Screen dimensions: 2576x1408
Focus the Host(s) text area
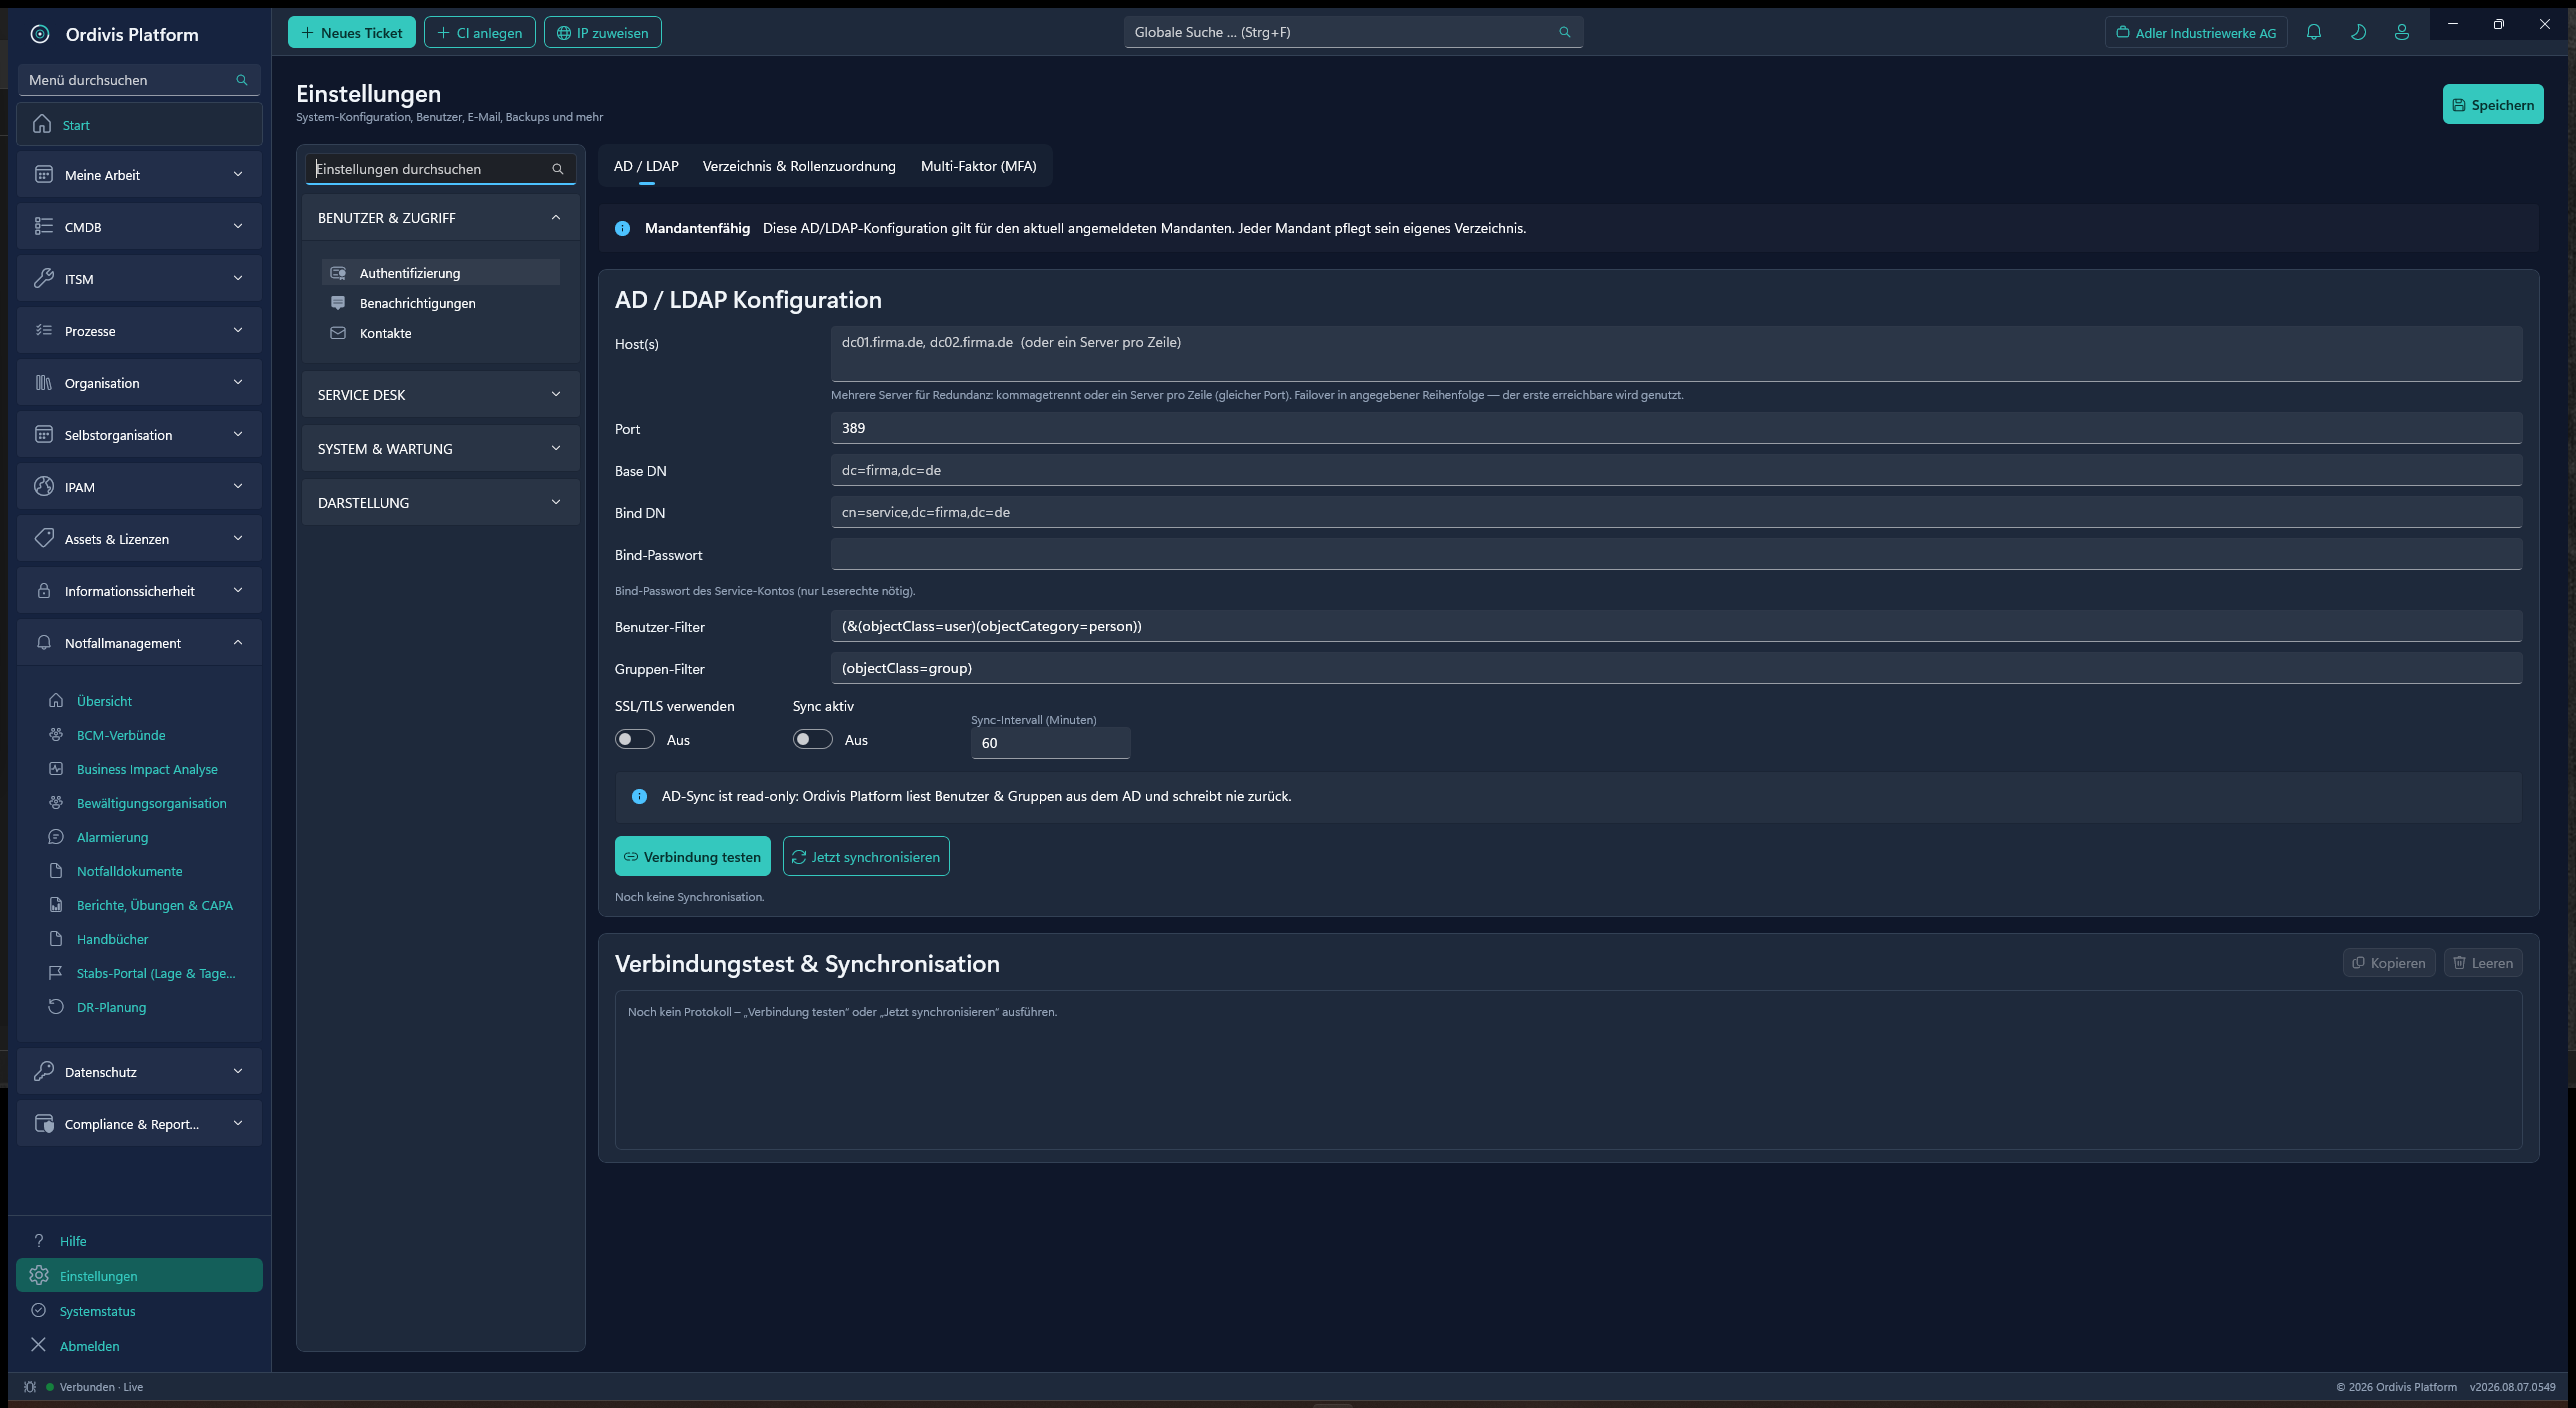(1676, 353)
